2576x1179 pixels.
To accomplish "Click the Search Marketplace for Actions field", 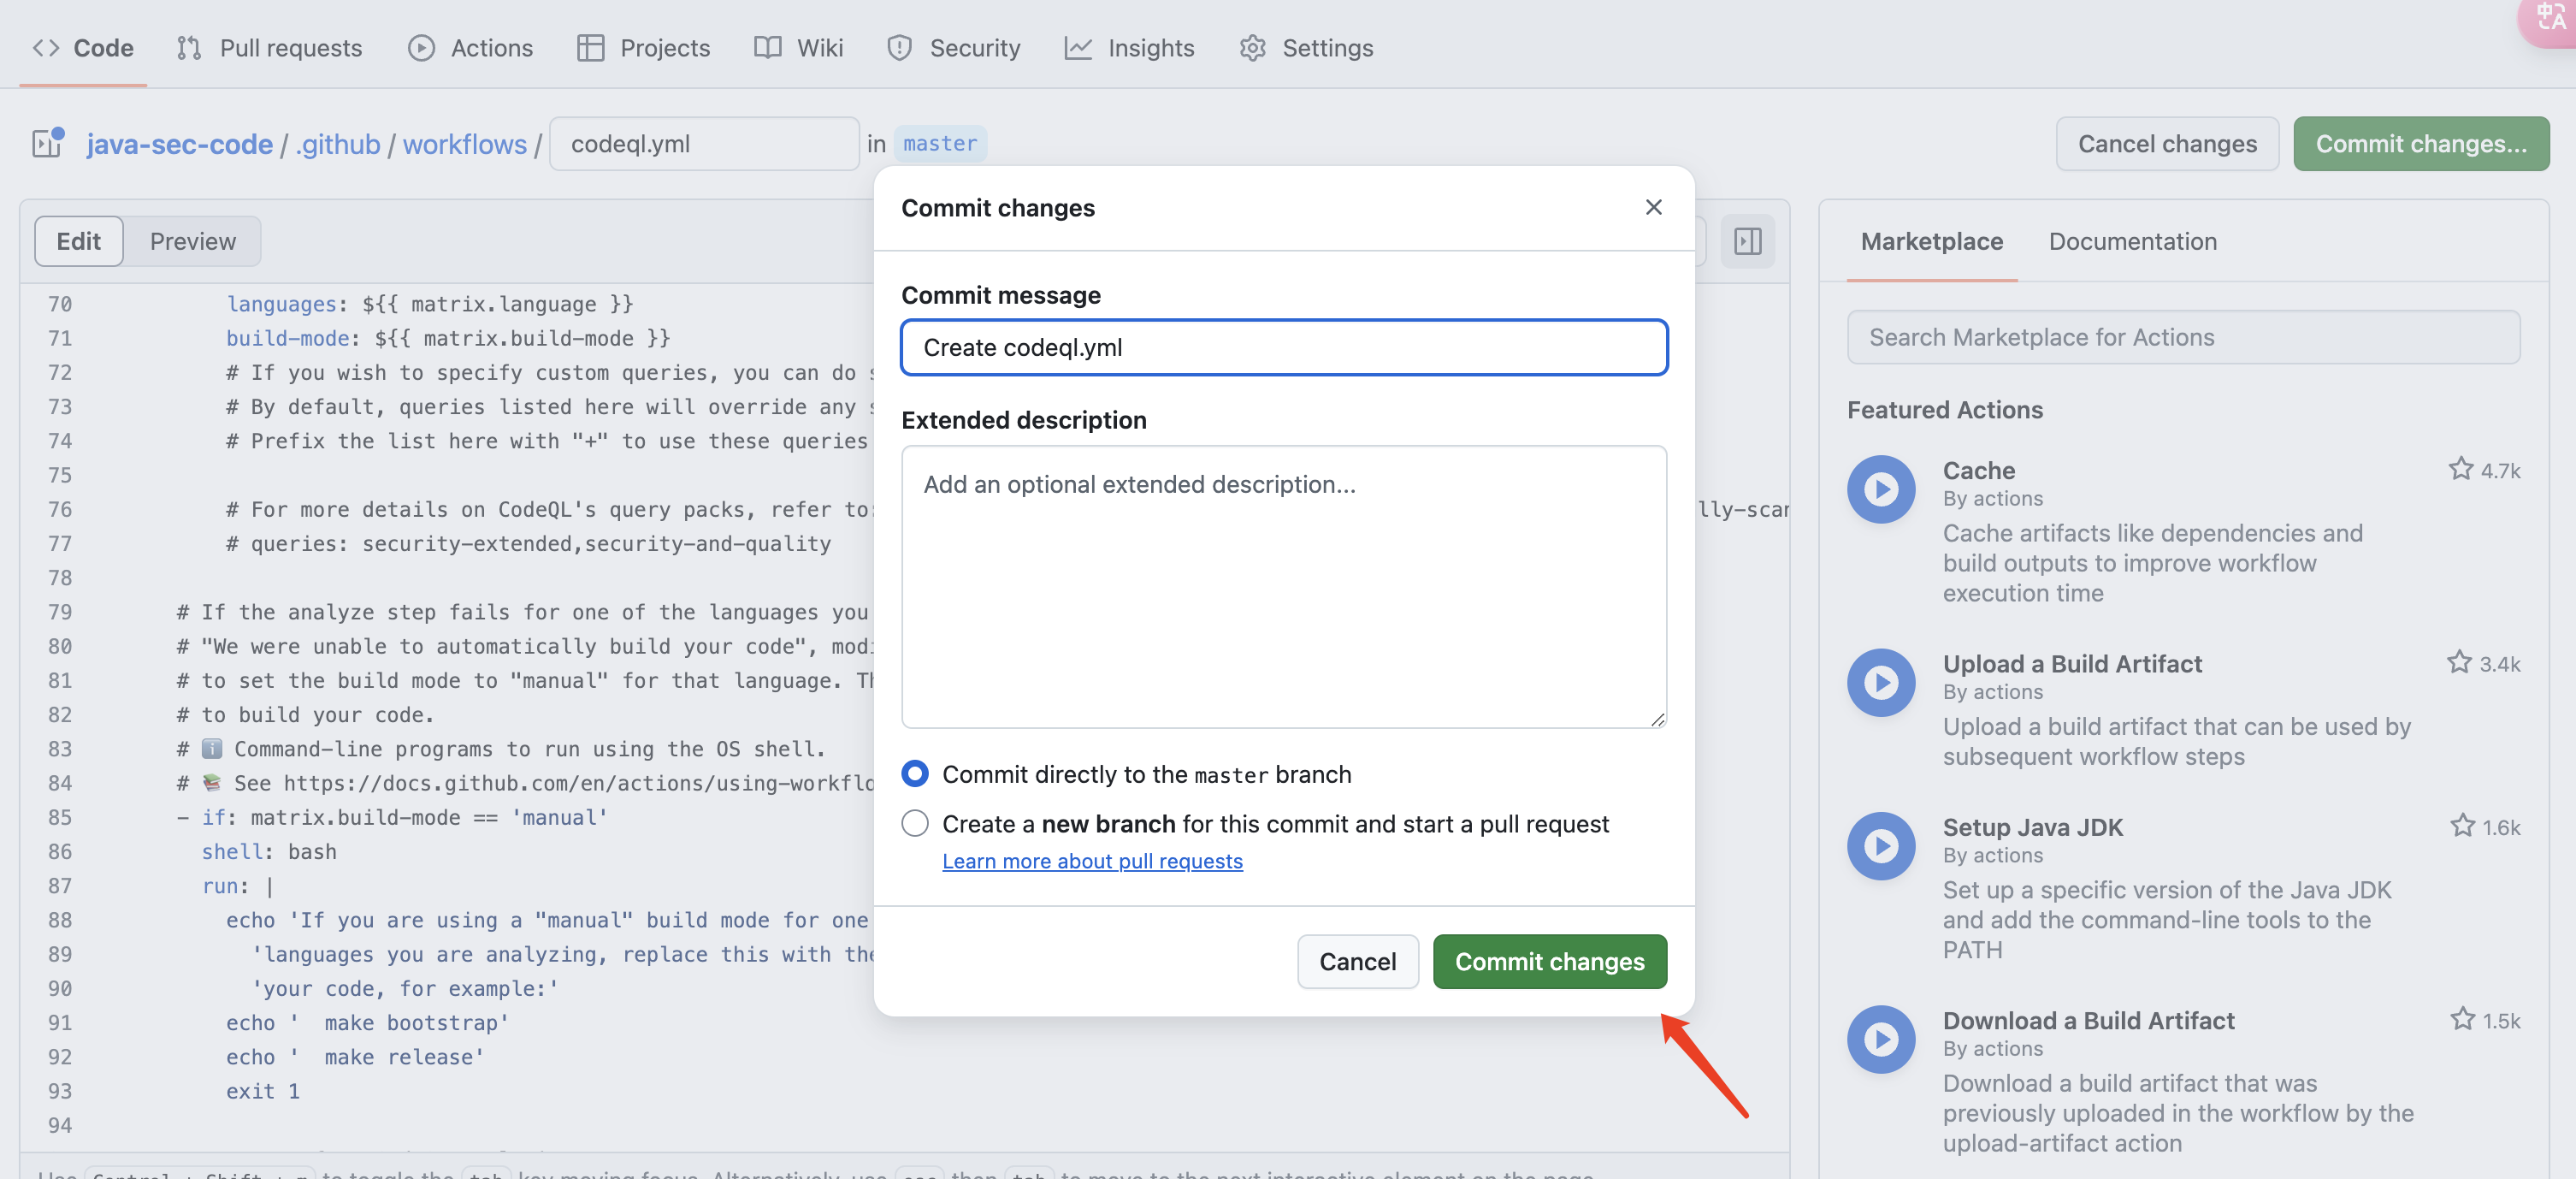I will coord(2182,337).
